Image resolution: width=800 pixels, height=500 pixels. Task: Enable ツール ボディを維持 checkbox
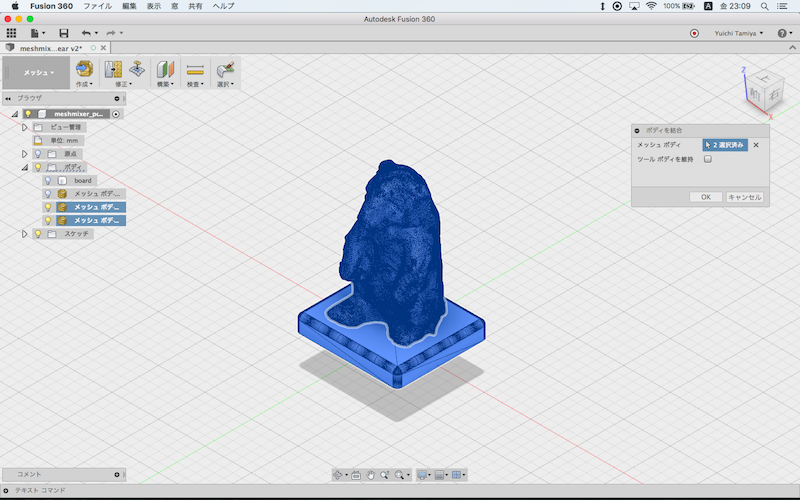(x=708, y=159)
